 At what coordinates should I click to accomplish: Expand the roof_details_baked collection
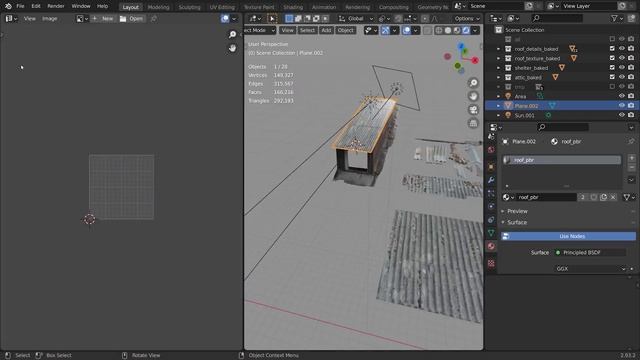click(498, 49)
